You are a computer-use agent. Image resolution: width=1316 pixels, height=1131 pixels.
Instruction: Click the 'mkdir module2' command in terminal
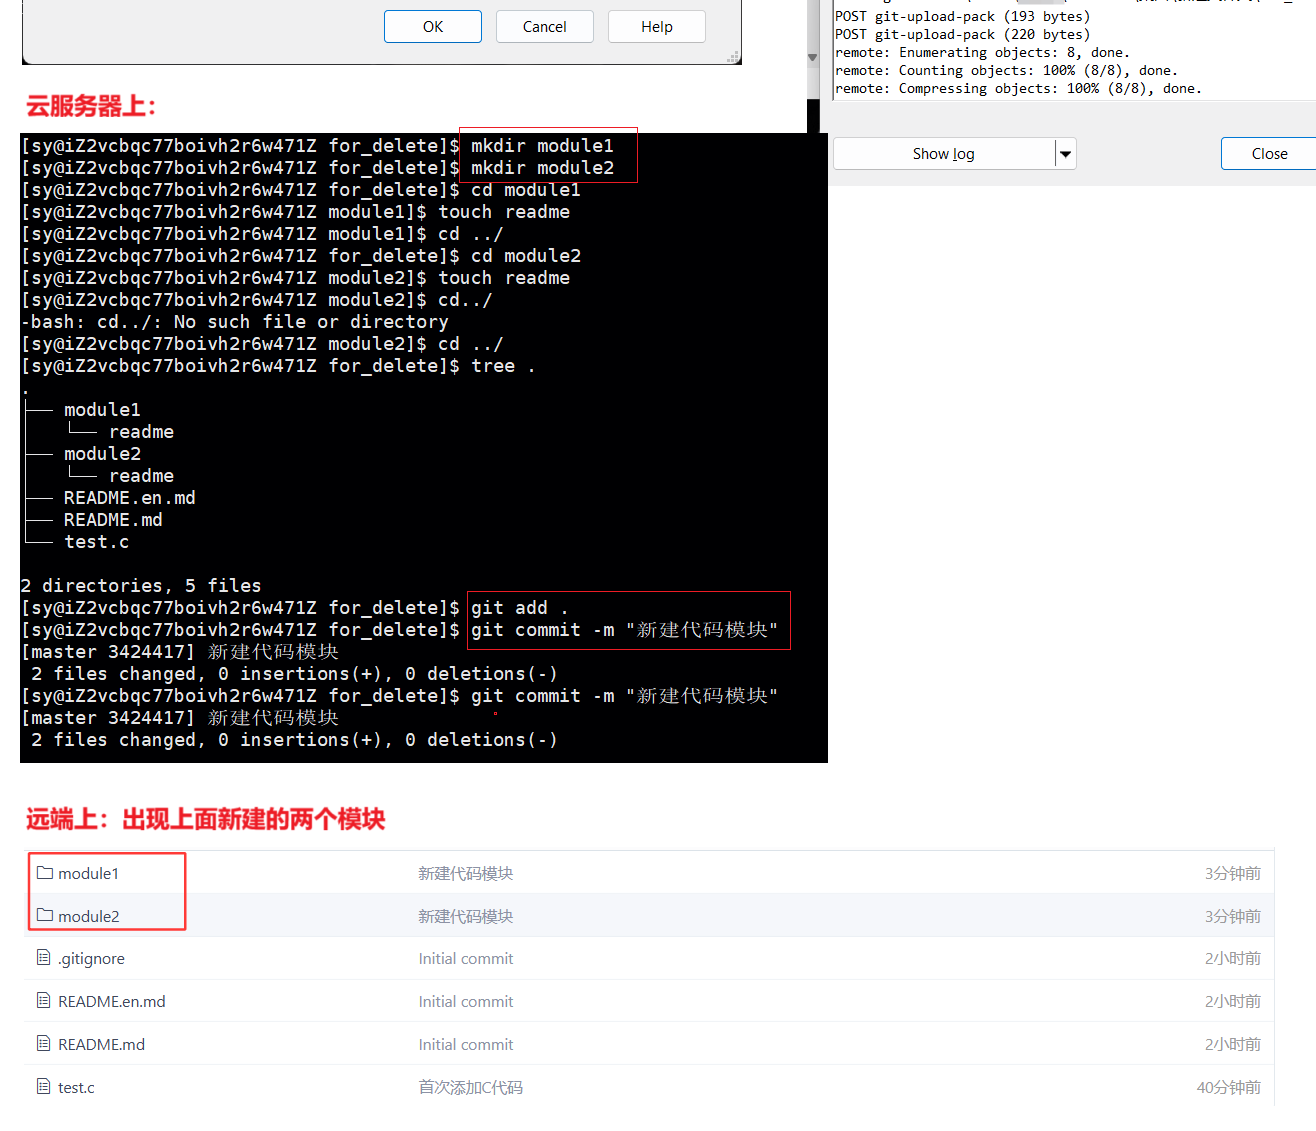[542, 168]
